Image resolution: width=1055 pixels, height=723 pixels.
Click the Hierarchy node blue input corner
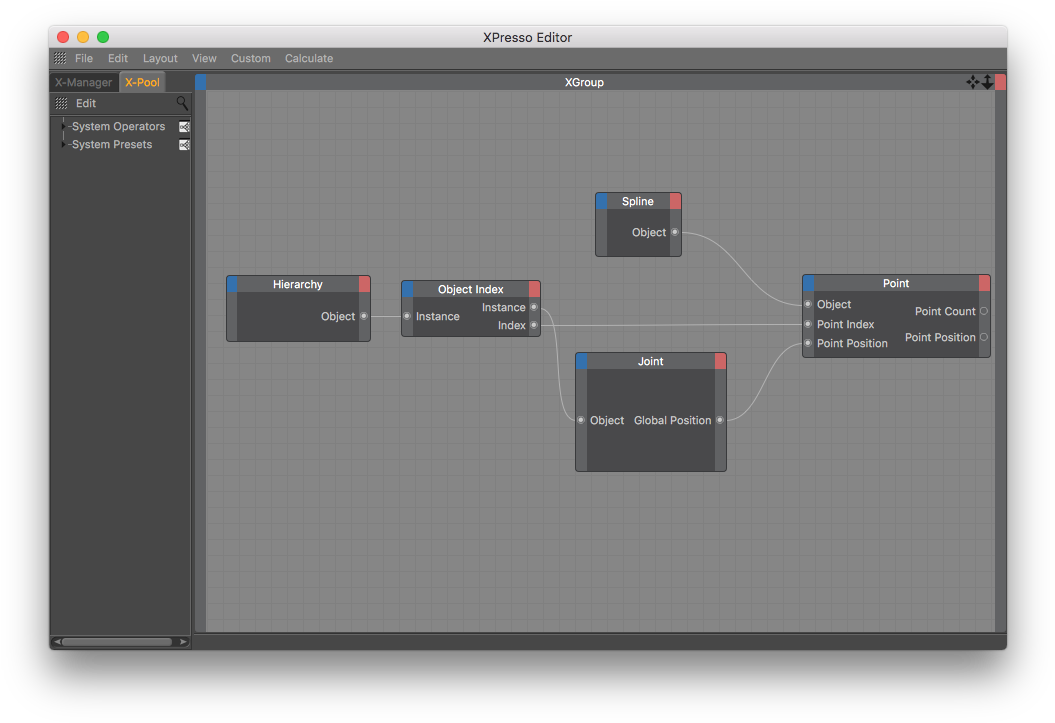pyautogui.click(x=232, y=284)
